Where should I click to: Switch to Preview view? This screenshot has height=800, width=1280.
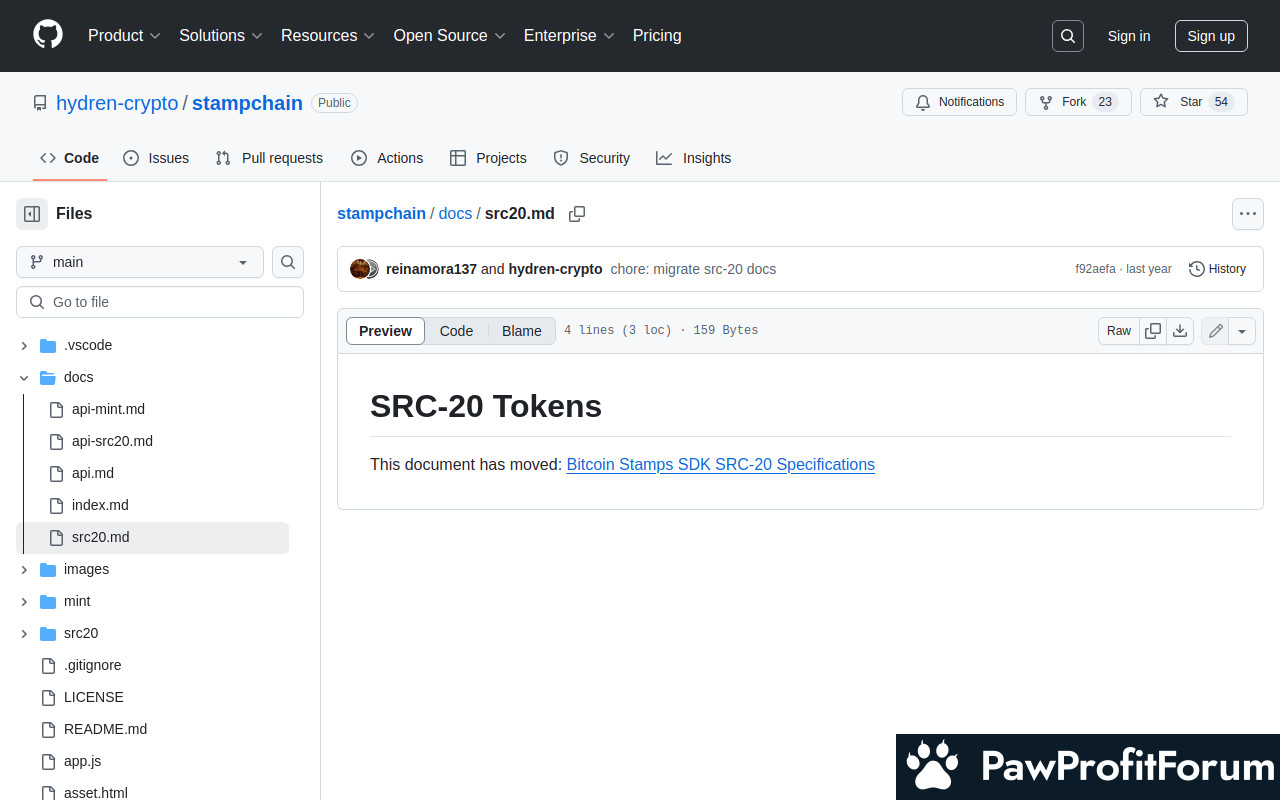point(385,331)
